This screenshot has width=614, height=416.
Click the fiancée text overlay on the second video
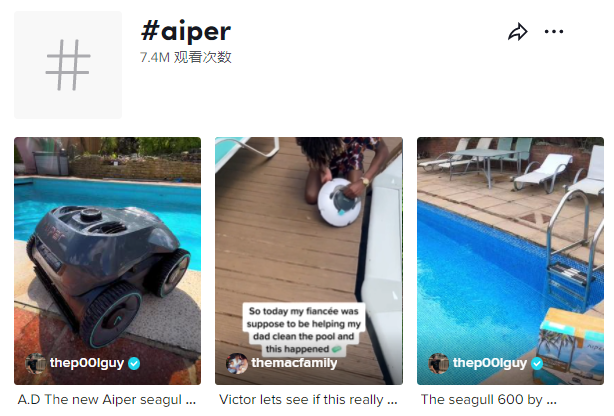(x=303, y=330)
